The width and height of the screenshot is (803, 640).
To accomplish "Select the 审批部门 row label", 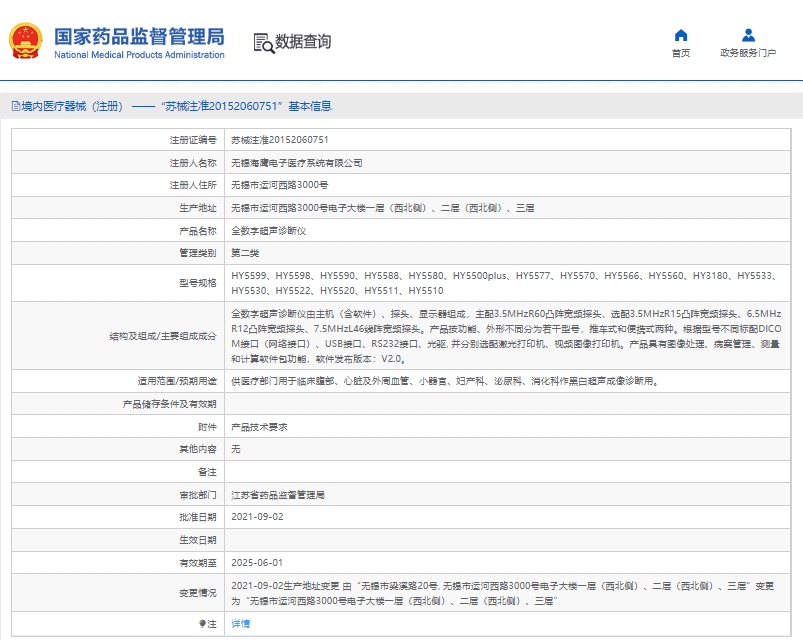I will tap(198, 495).
